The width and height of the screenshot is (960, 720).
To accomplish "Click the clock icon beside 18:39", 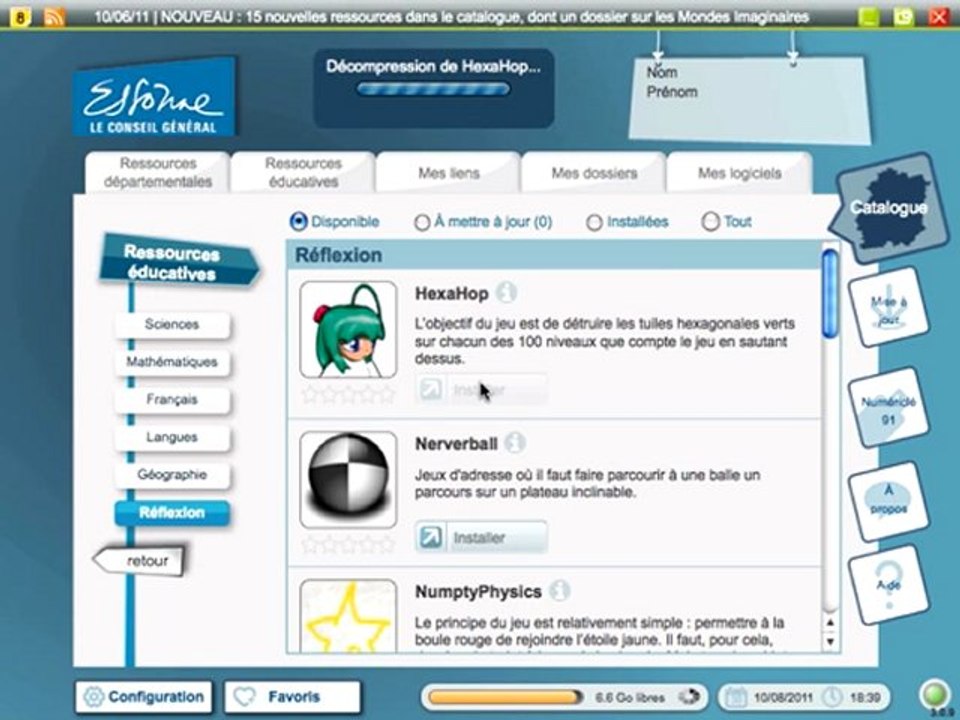I will point(832,697).
